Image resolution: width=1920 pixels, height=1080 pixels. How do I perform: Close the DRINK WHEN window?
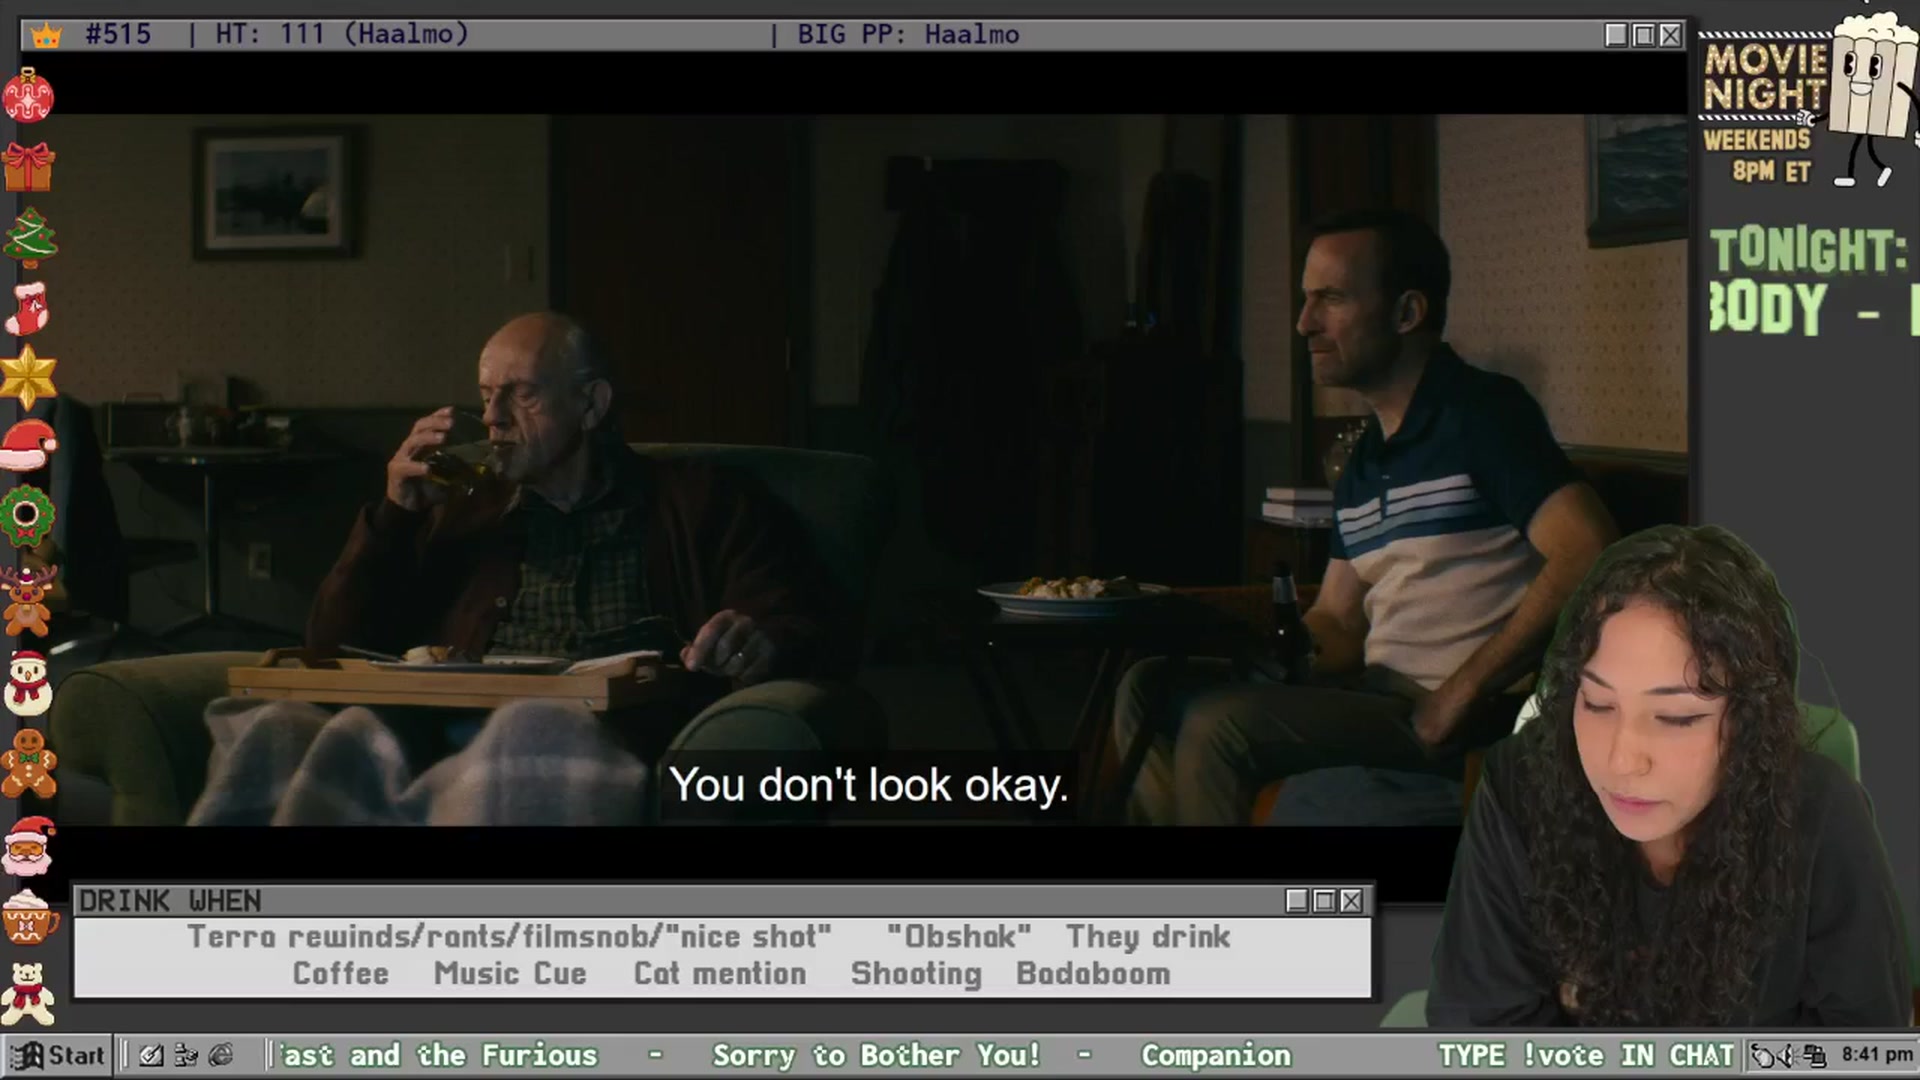(x=1351, y=901)
